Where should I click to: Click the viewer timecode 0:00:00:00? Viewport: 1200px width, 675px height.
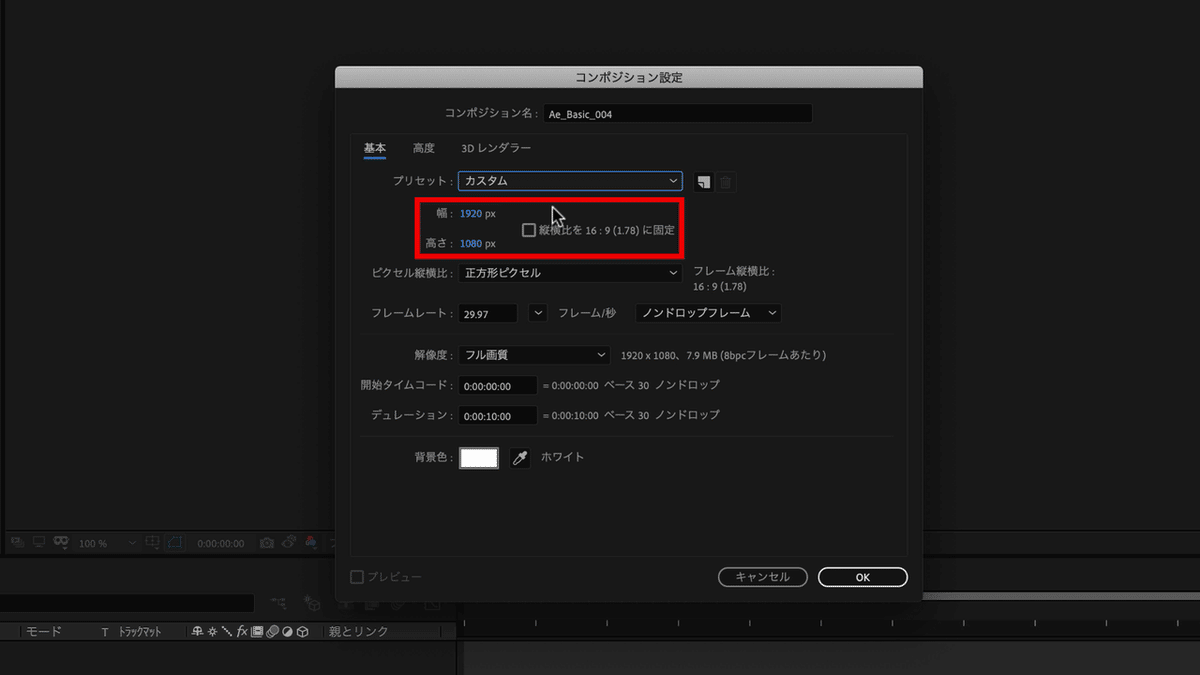pyautogui.click(x=220, y=543)
